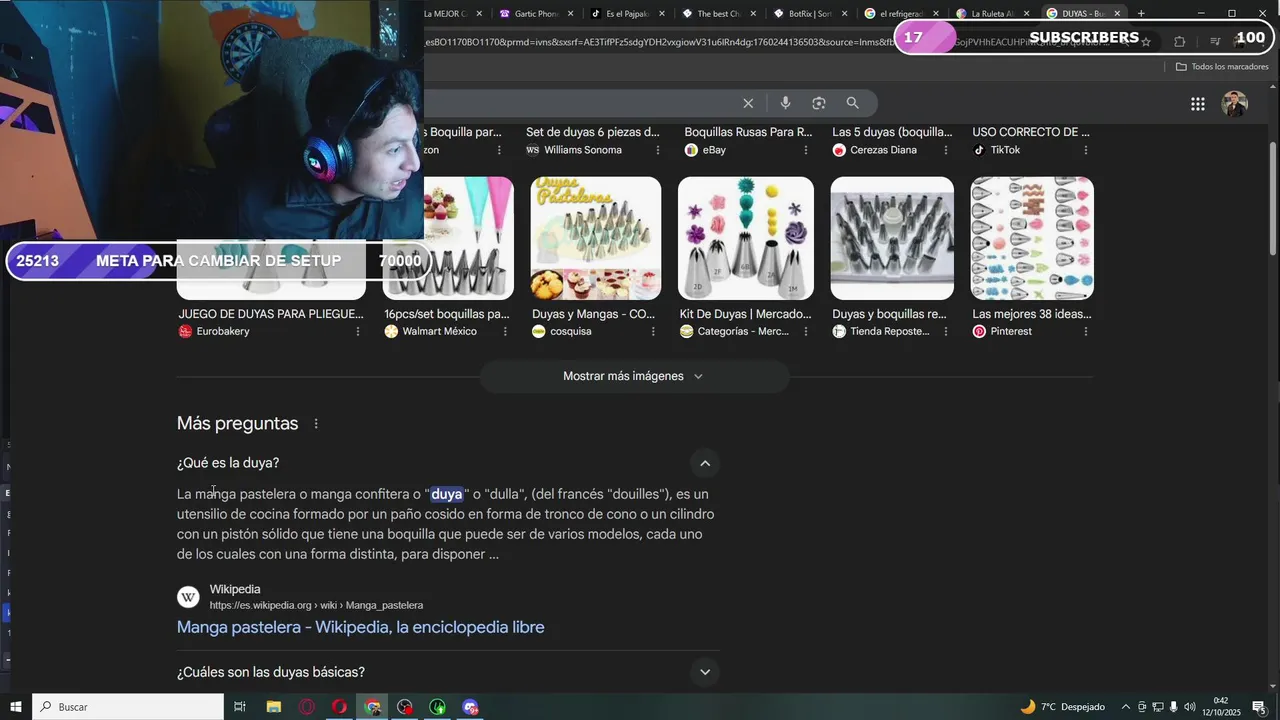The width and height of the screenshot is (1280, 720).
Task: Open JUEGO DE DUYAS PARA PLIEGUE title
Action: pyautogui.click(x=271, y=314)
